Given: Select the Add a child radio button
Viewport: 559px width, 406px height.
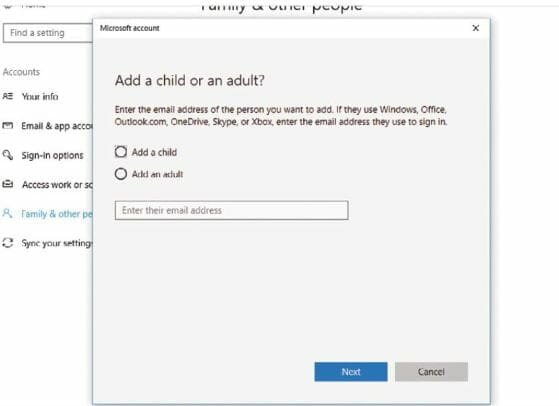Looking at the screenshot, I should 121,152.
